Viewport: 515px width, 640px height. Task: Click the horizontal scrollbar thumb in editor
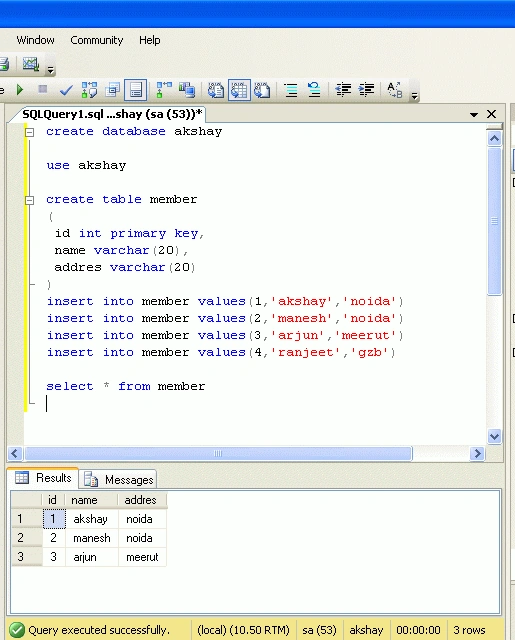(x=218, y=453)
